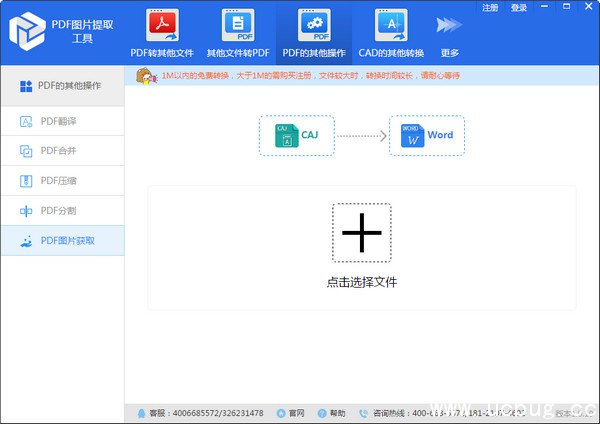Click the Word format label
This screenshot has width=600, height=424.
pyautogui.click(x=440, y=135)
